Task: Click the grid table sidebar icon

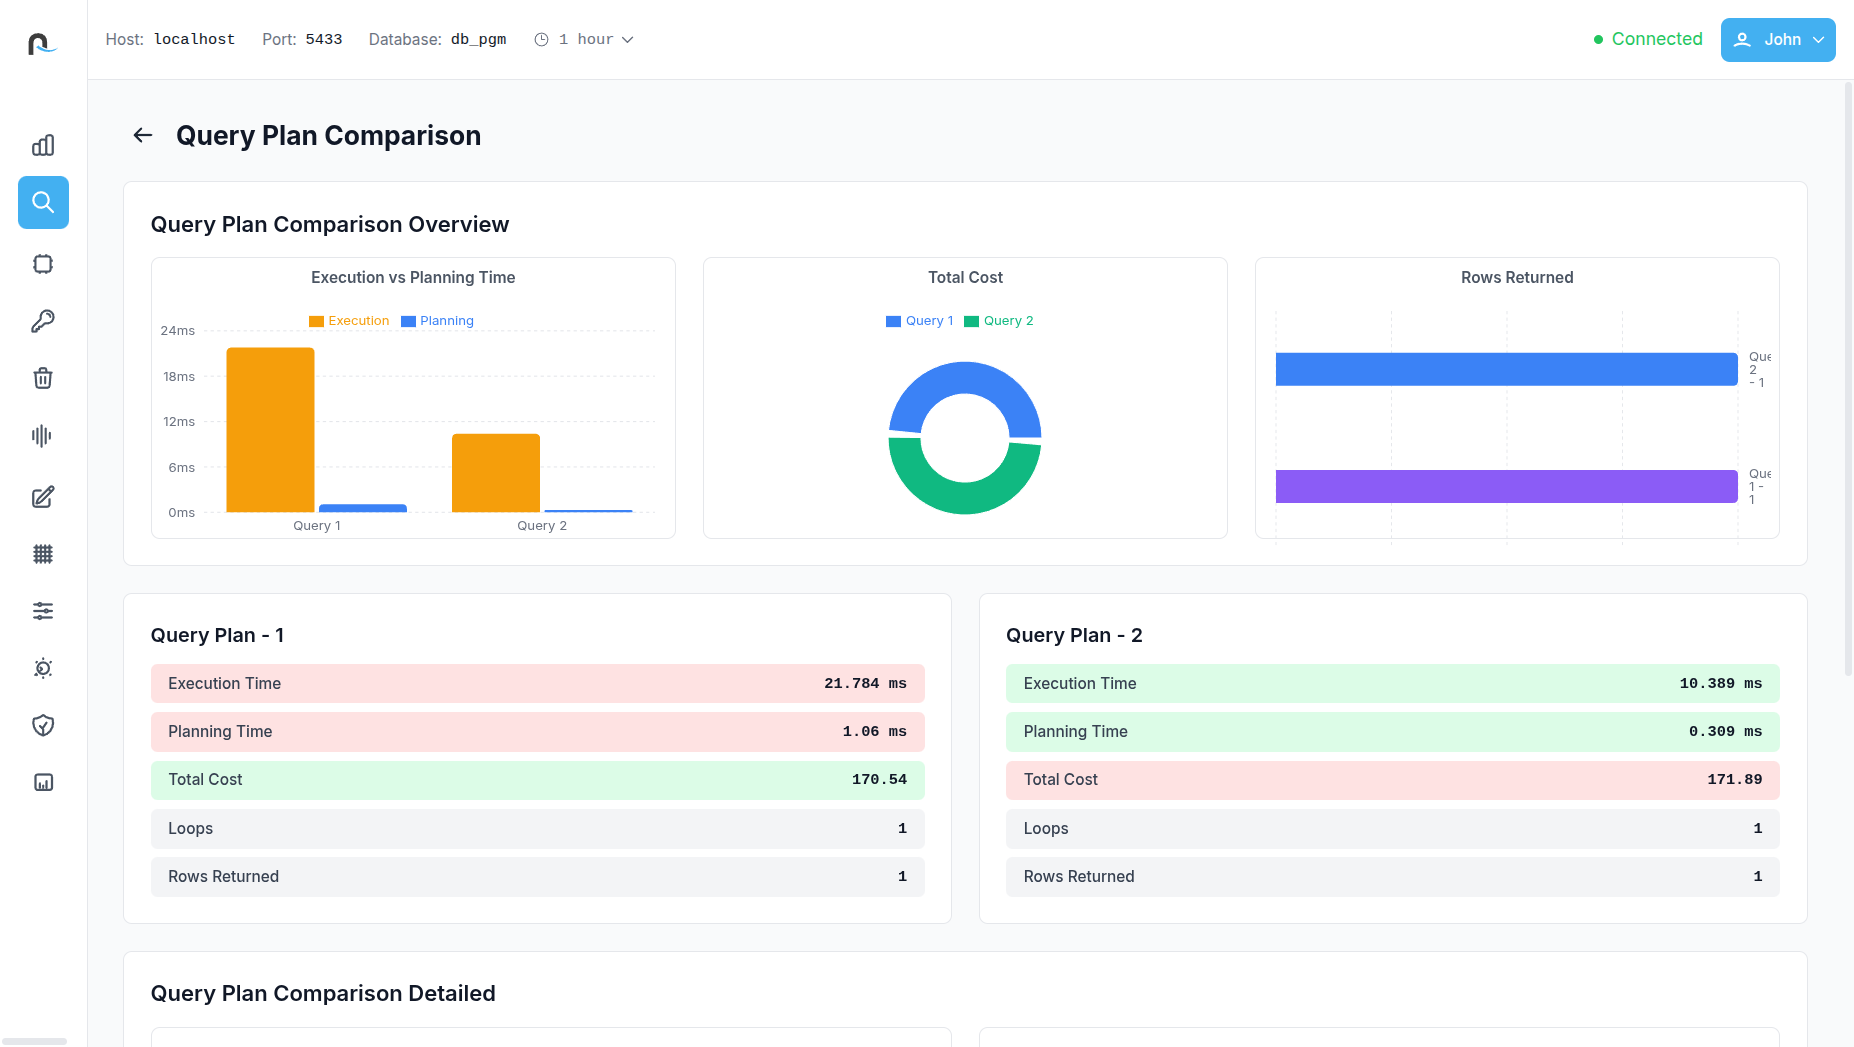Action: tap(43, 554)
